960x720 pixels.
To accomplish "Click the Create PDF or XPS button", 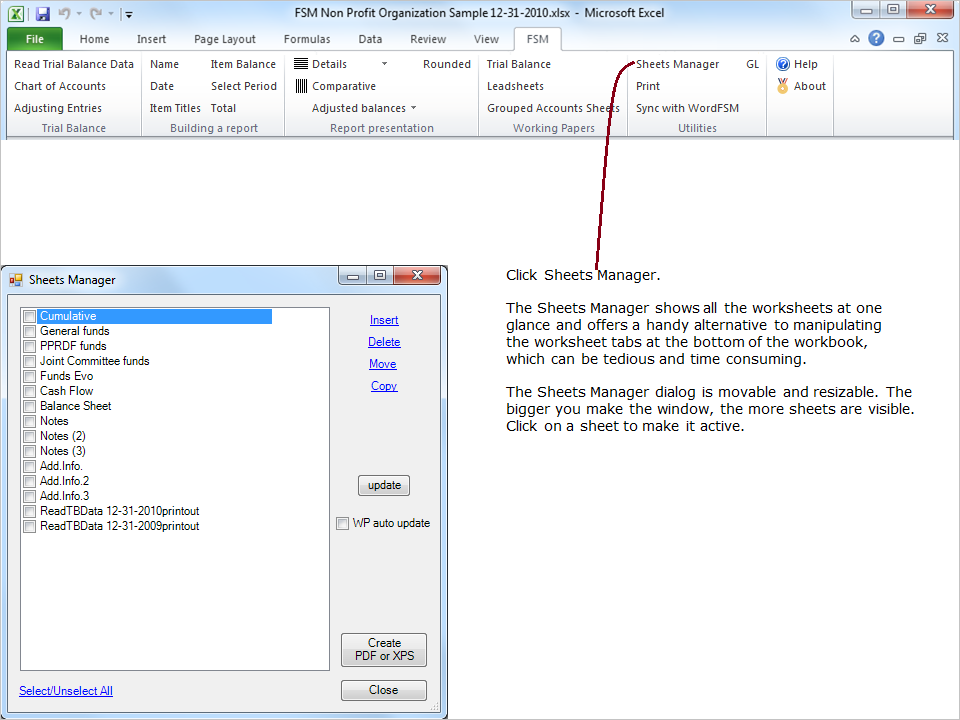I will 384,650.
